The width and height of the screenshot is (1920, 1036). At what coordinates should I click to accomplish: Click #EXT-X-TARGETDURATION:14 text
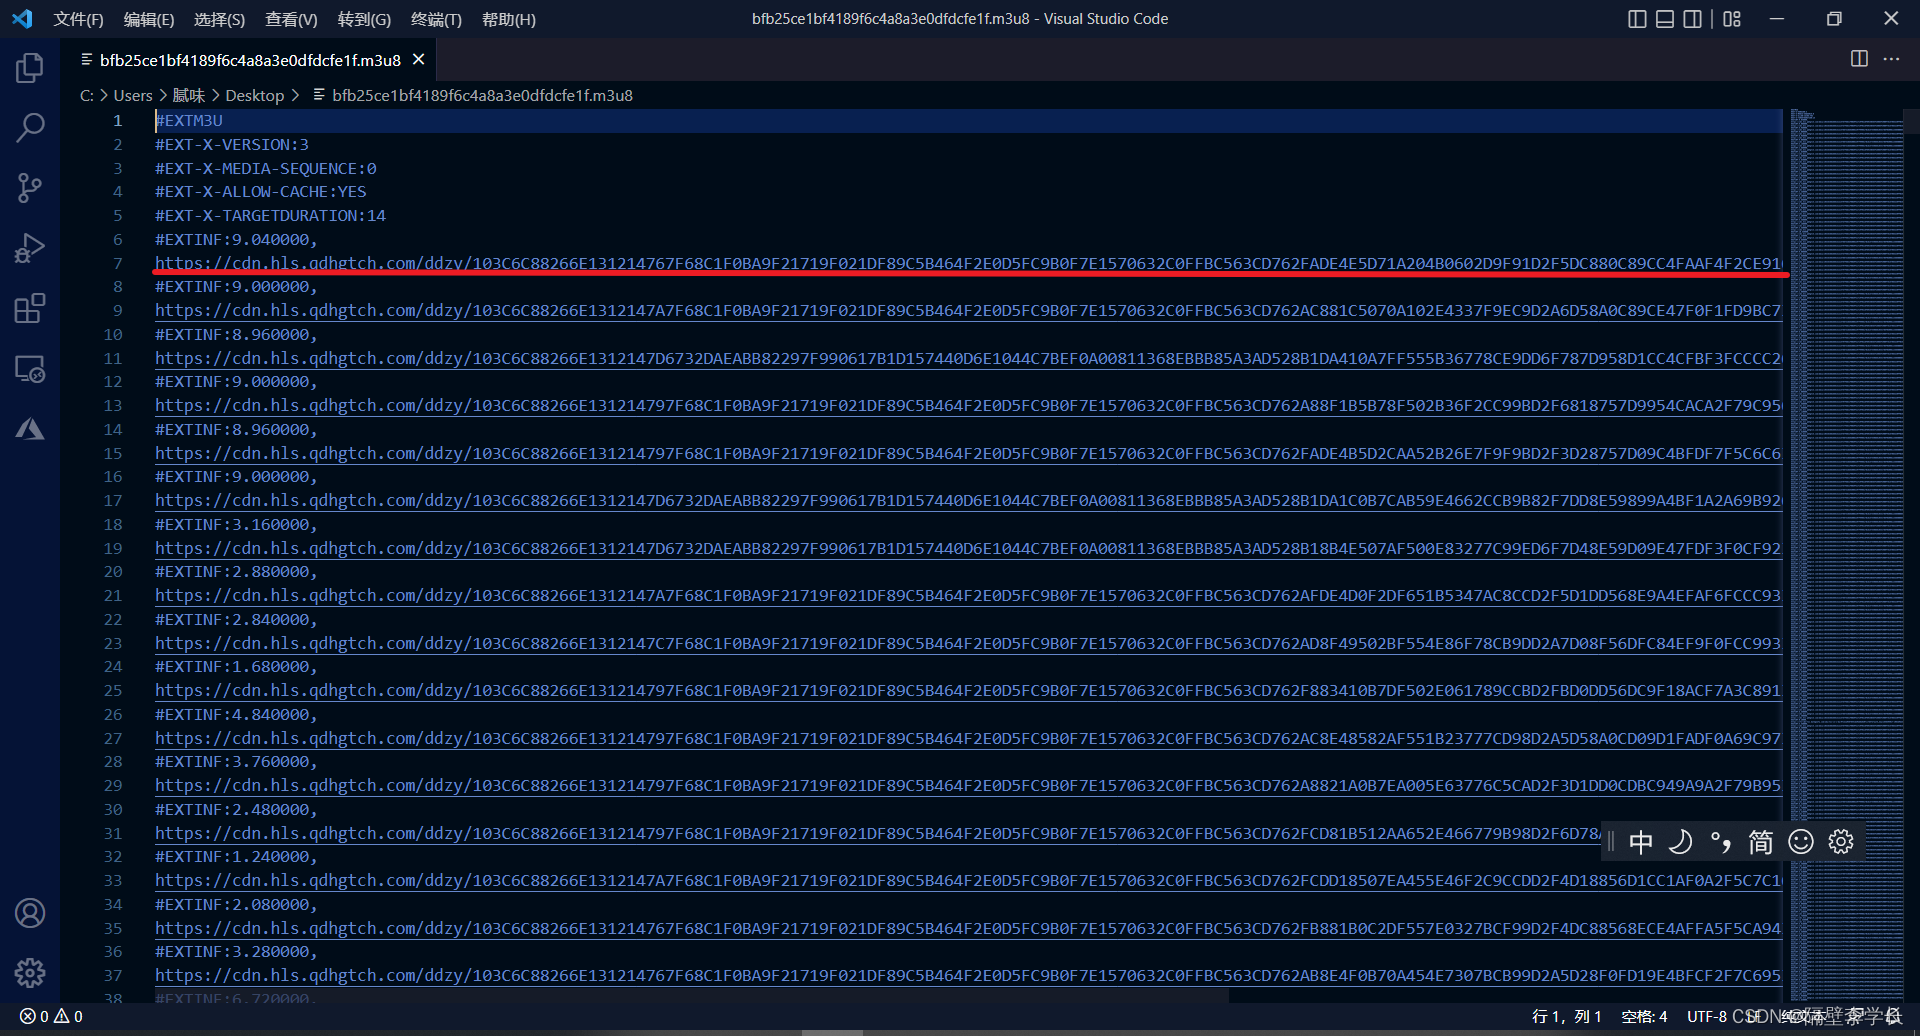pos(270,215)
